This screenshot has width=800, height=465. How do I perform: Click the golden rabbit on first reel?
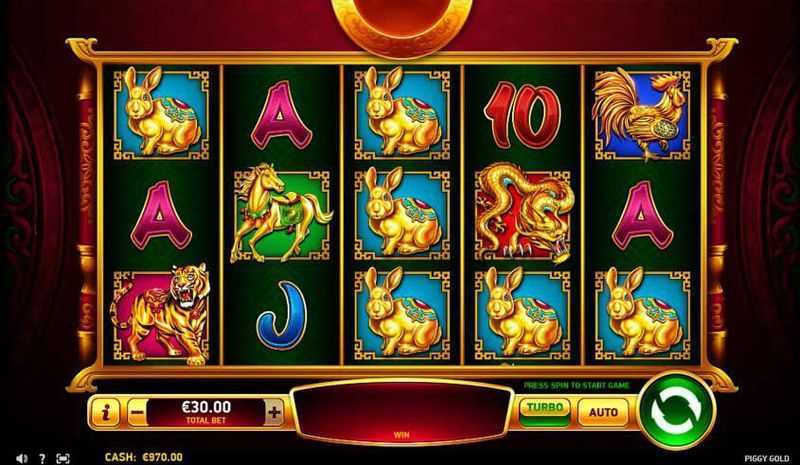[x=161, y=114]
